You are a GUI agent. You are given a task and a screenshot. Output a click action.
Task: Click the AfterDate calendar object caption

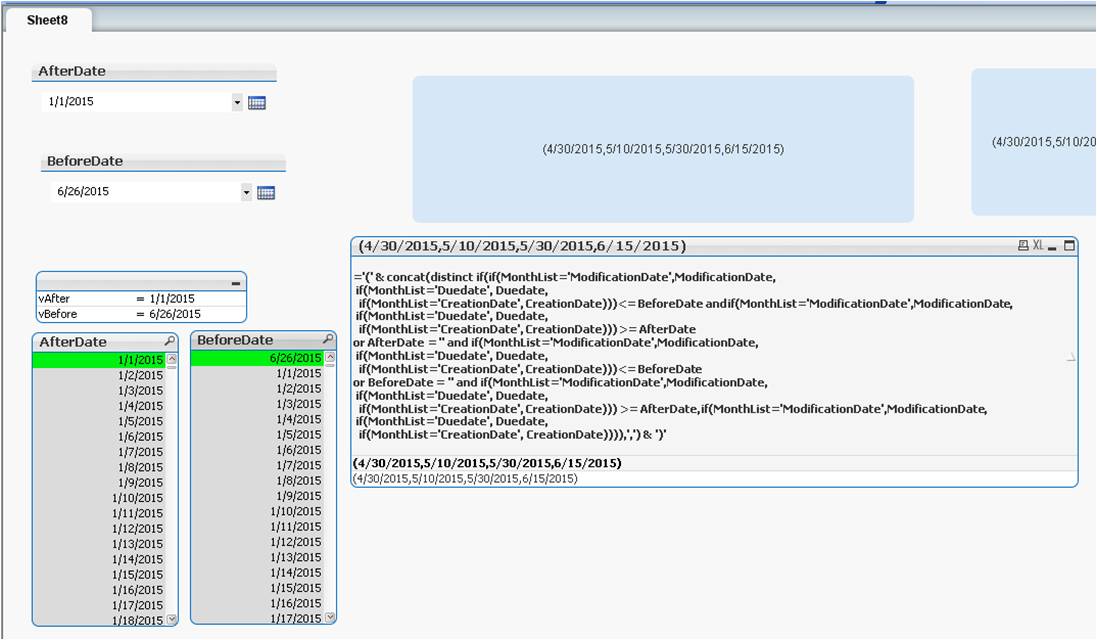pyautogui.click(x=154, y=71)
